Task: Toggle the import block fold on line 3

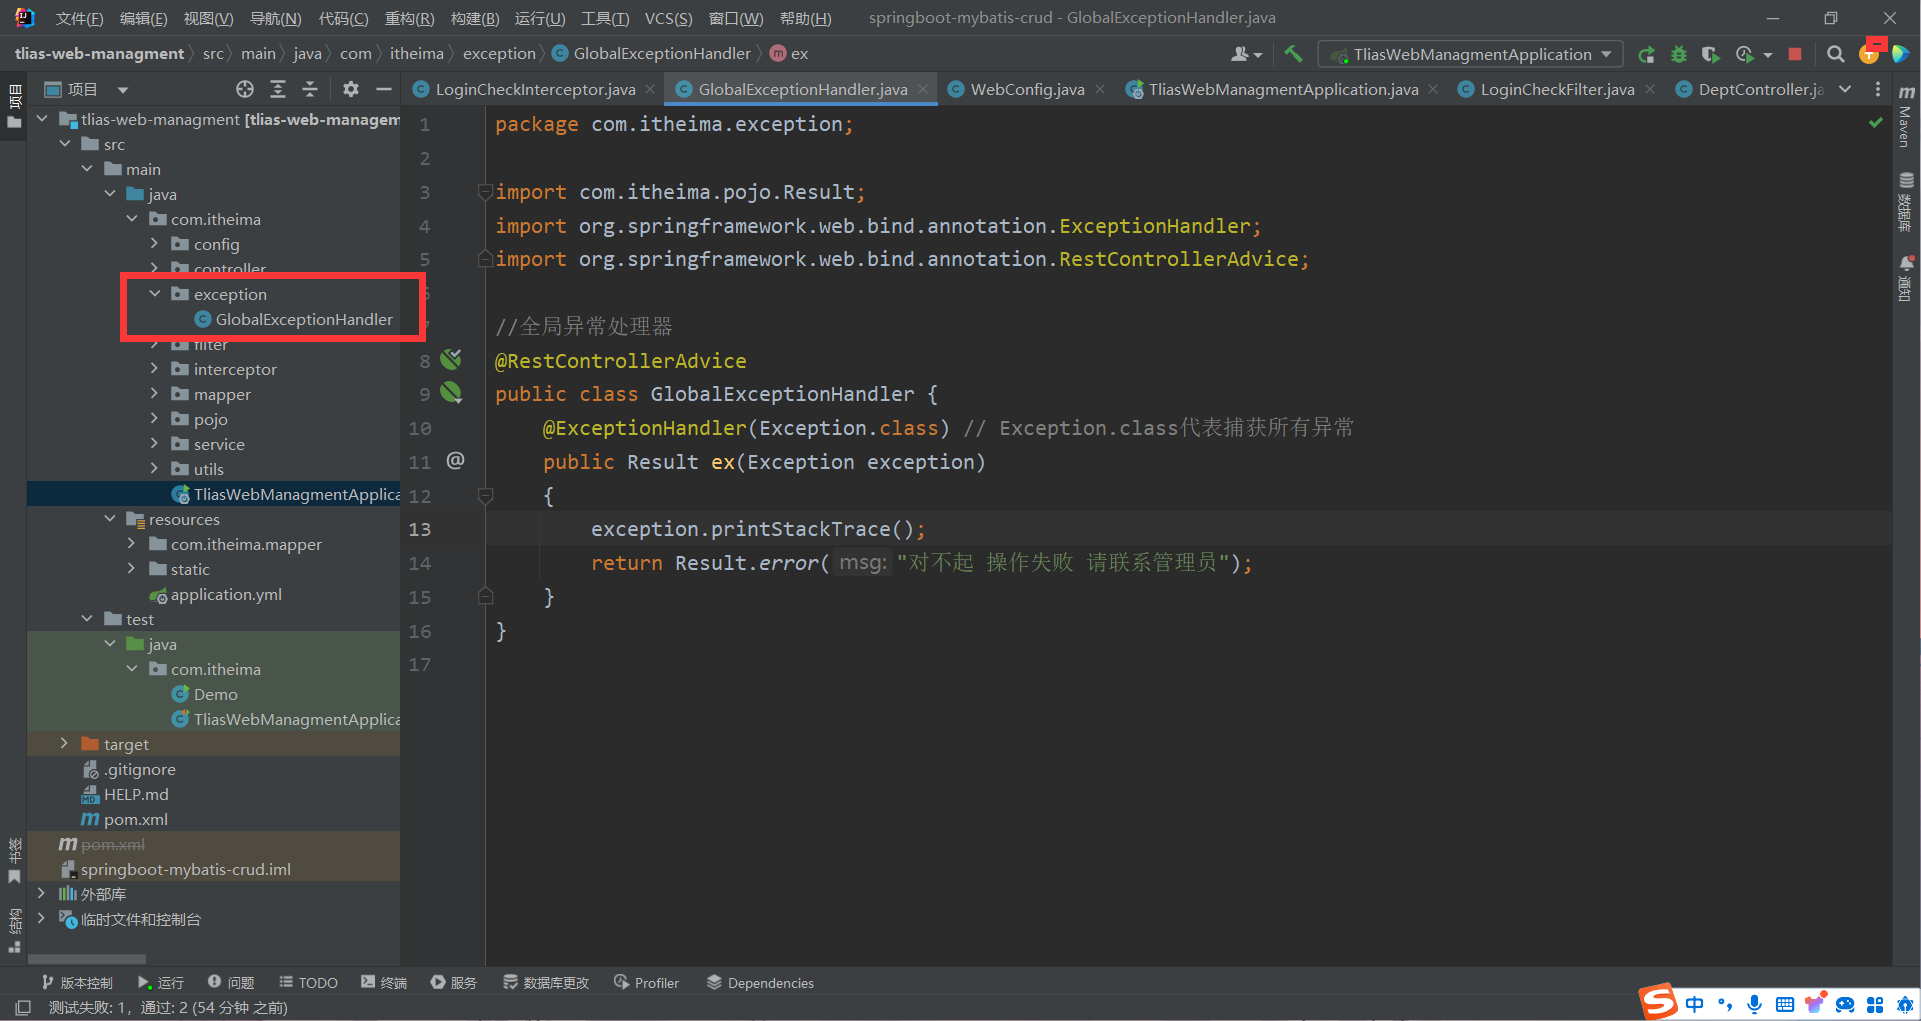Action: pyautogui.click(x=485, y=192)
